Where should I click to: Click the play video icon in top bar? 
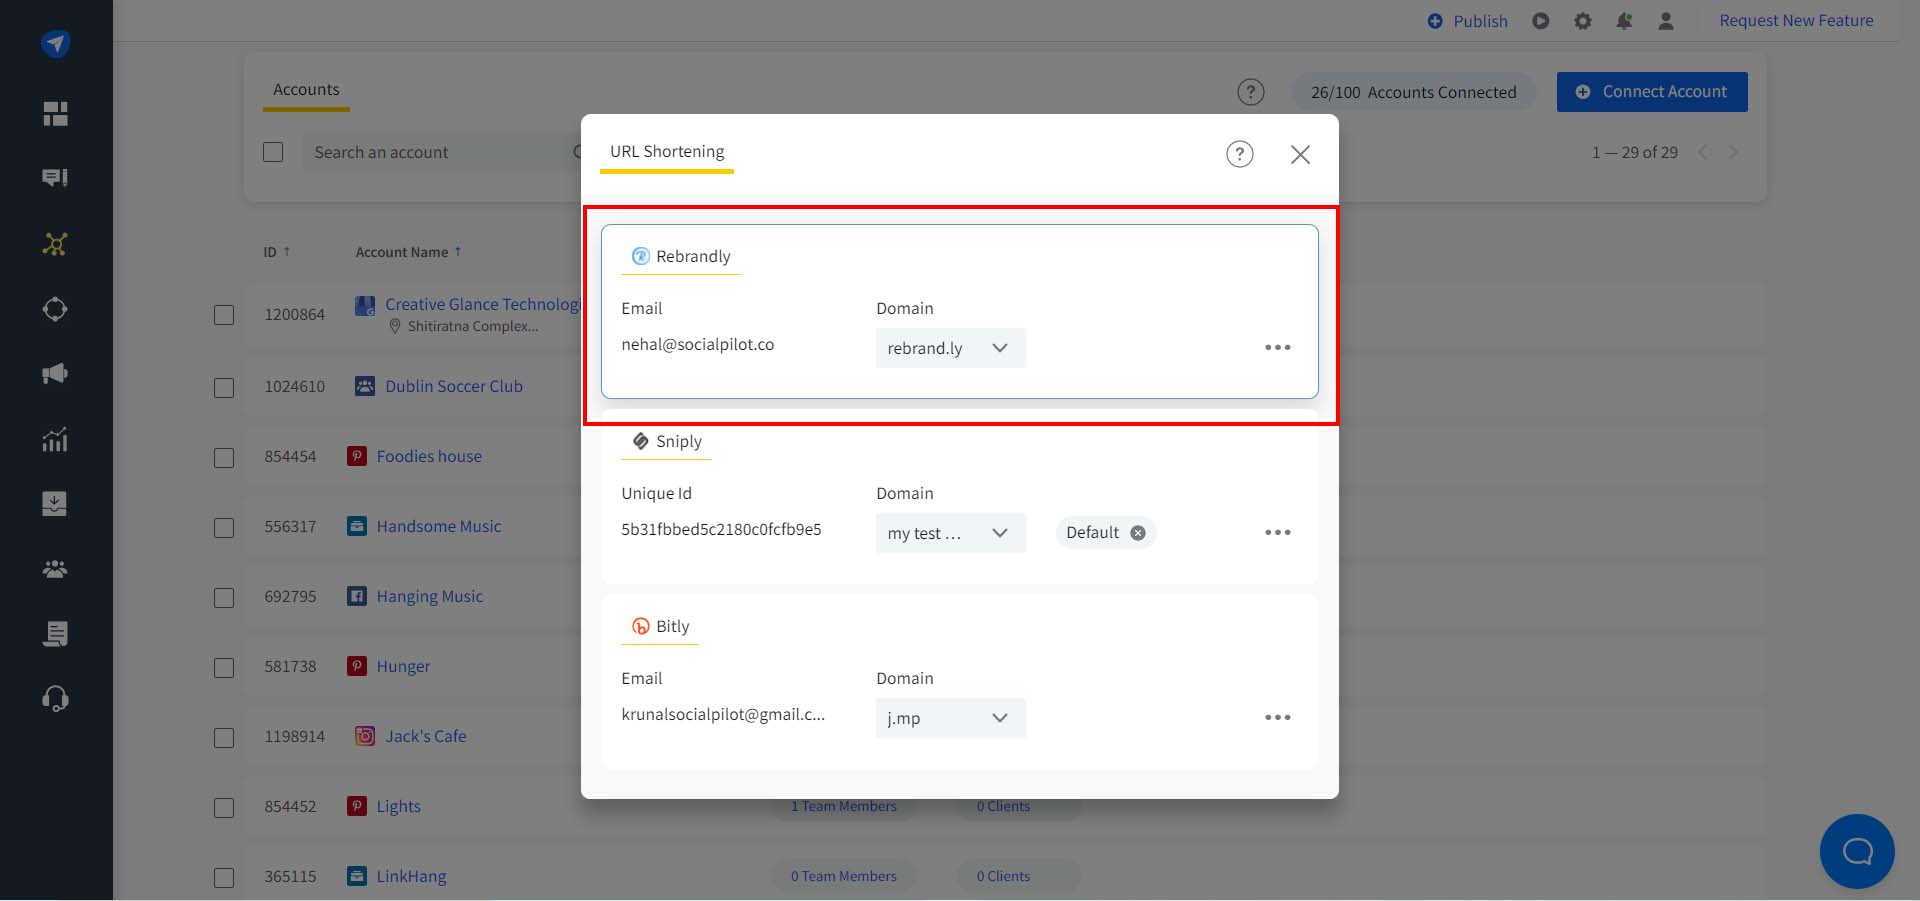[1541, 21]
